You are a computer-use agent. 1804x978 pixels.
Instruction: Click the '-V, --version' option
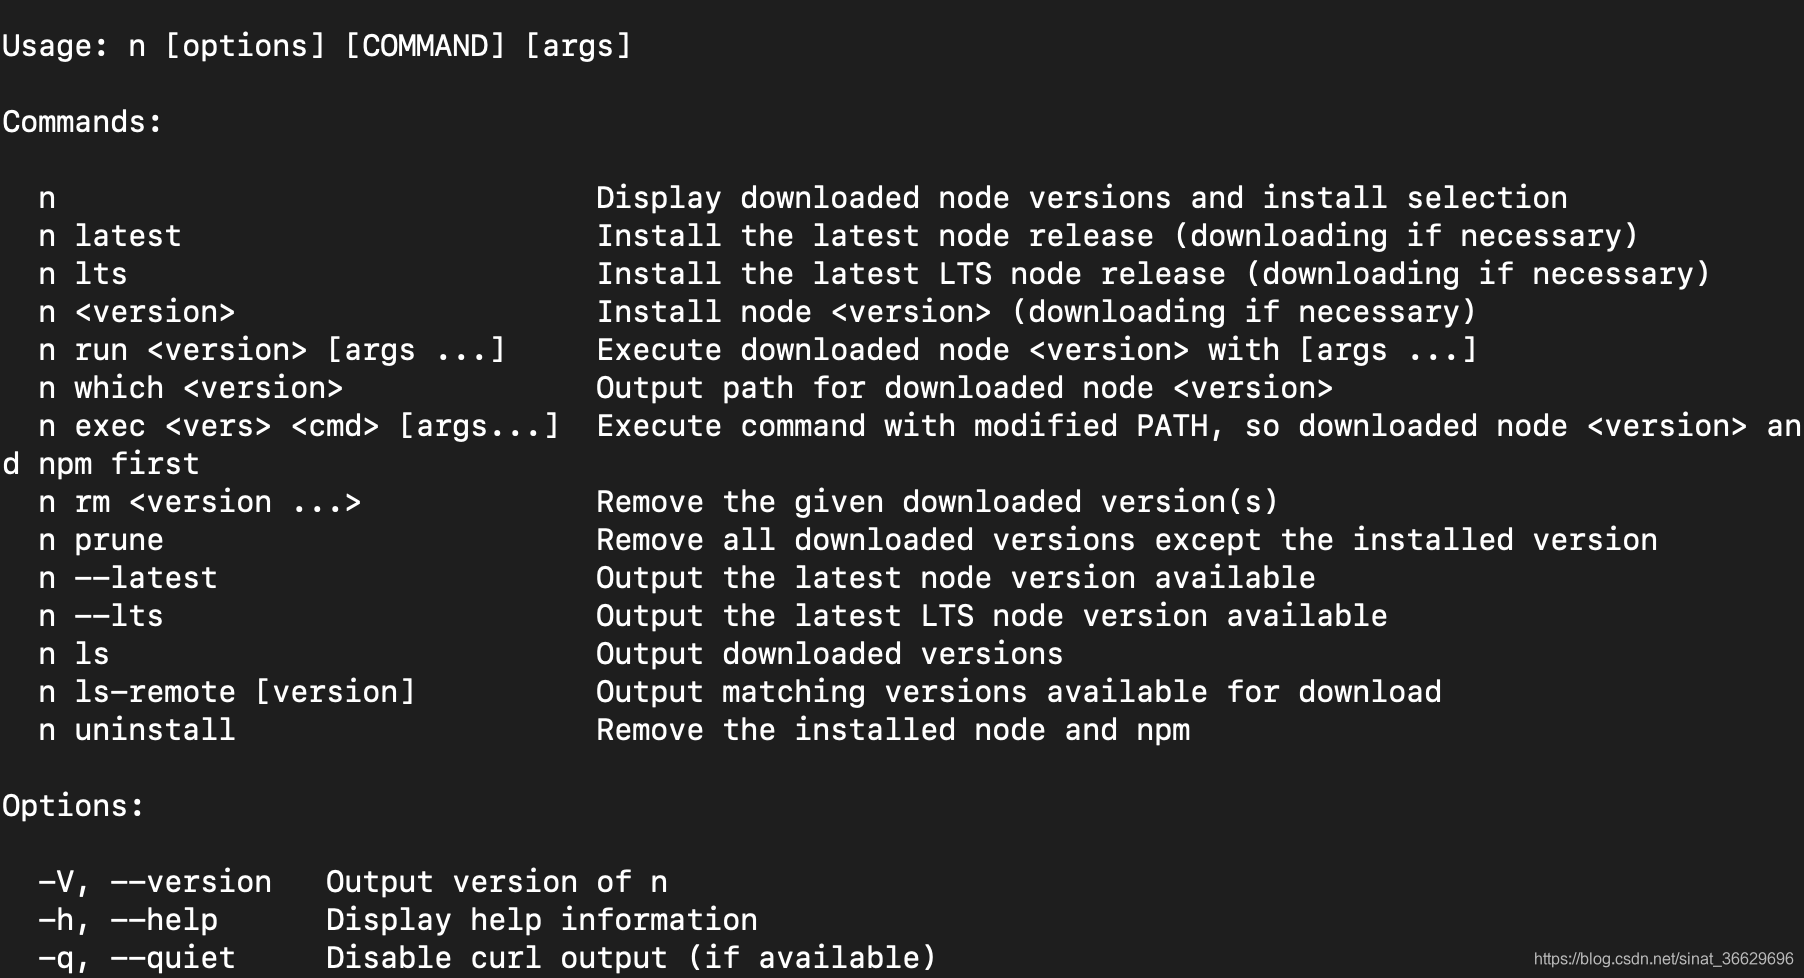[x=155, y=882]
